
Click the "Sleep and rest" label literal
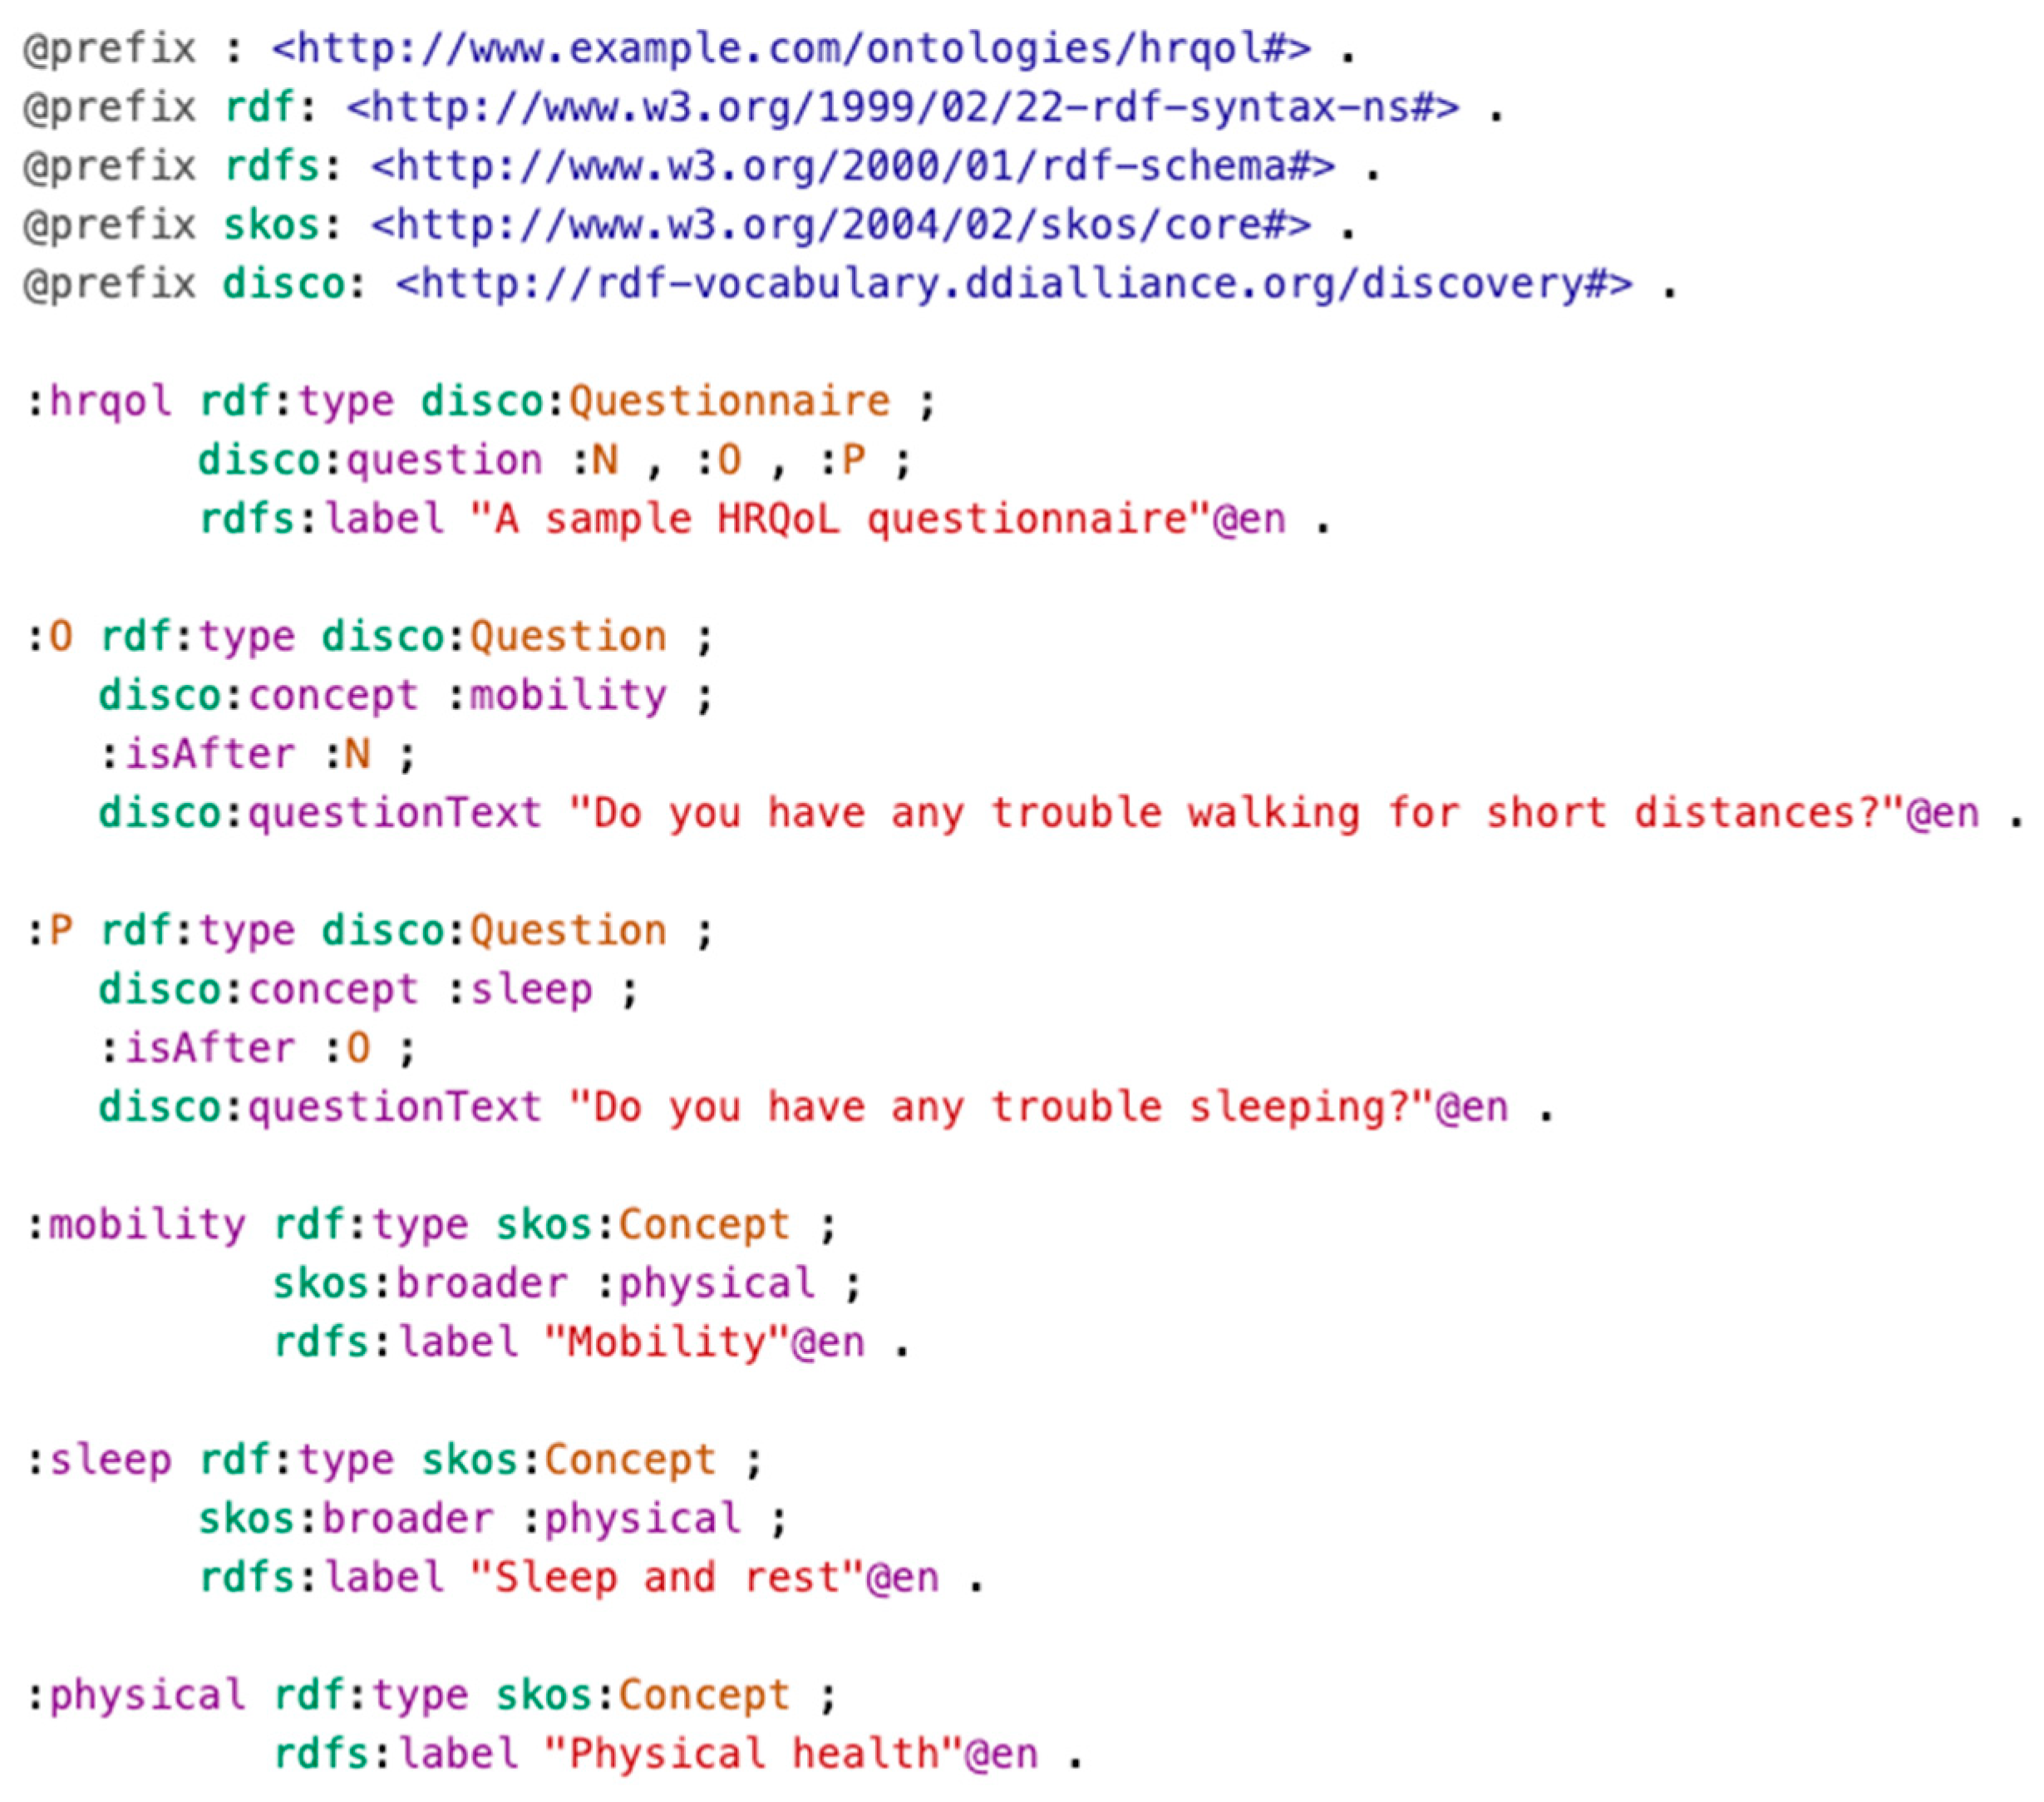pos(704,1579)
